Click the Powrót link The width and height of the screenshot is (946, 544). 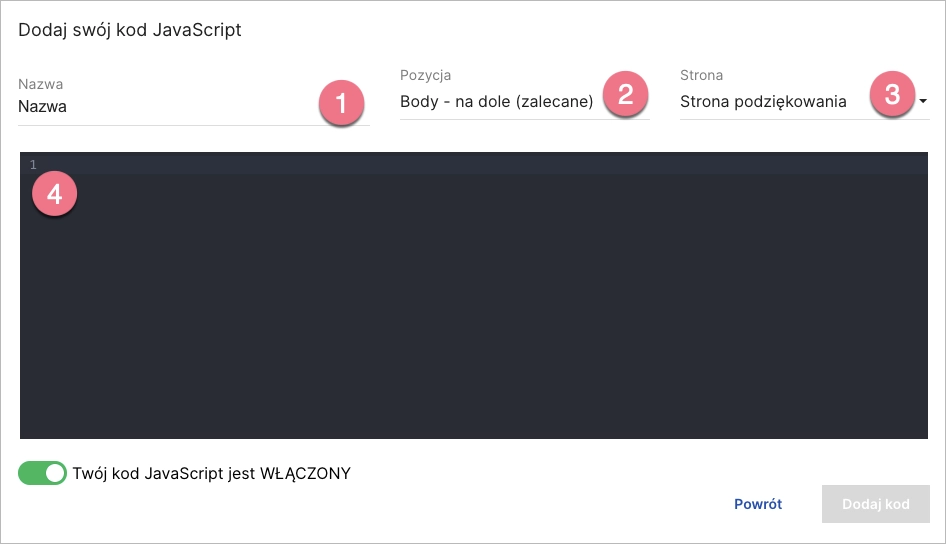(x=758, y=504)
